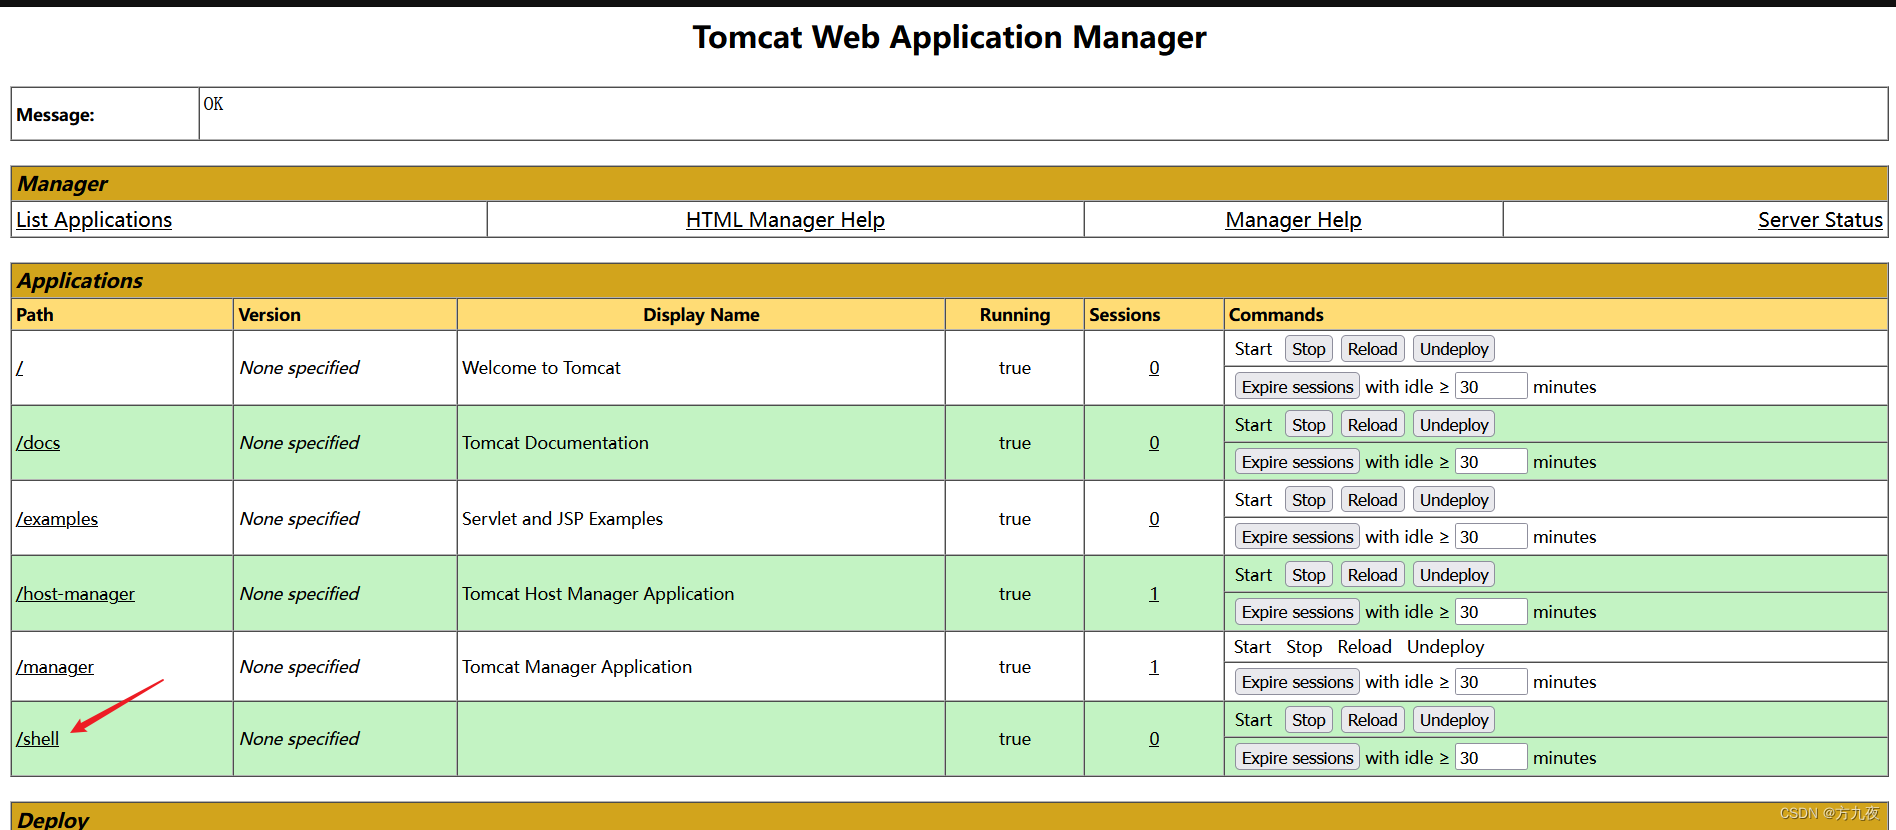Expire sessions for /shell application
The height and width of the screenshot is (830, 1896).
coord(1297,758)
